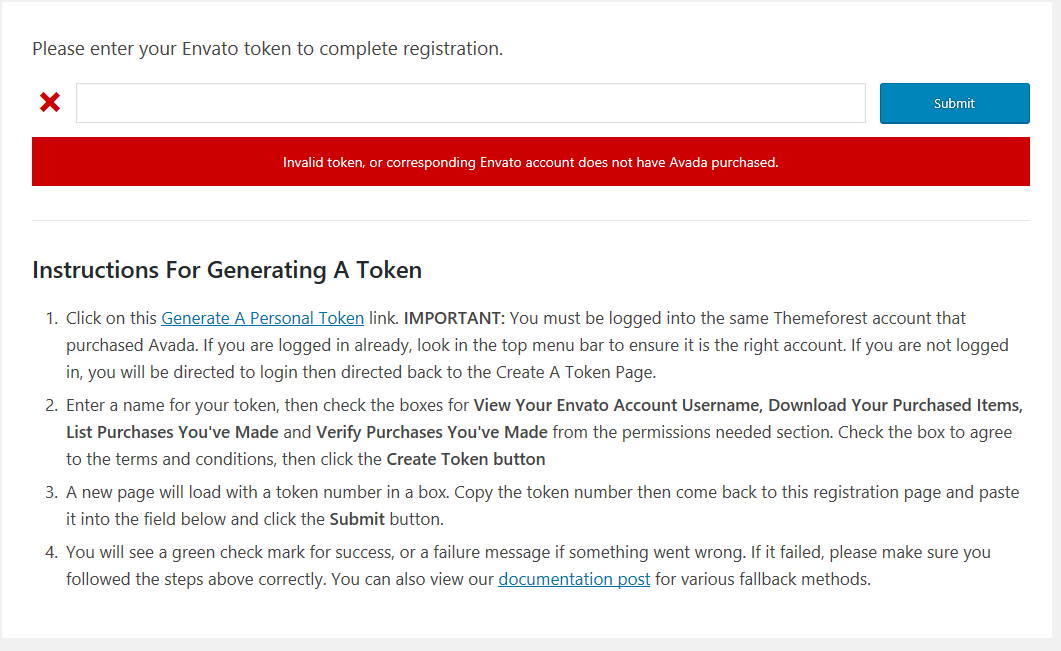Click bold 'List Purchases You've Made' text

pos(172,432)
